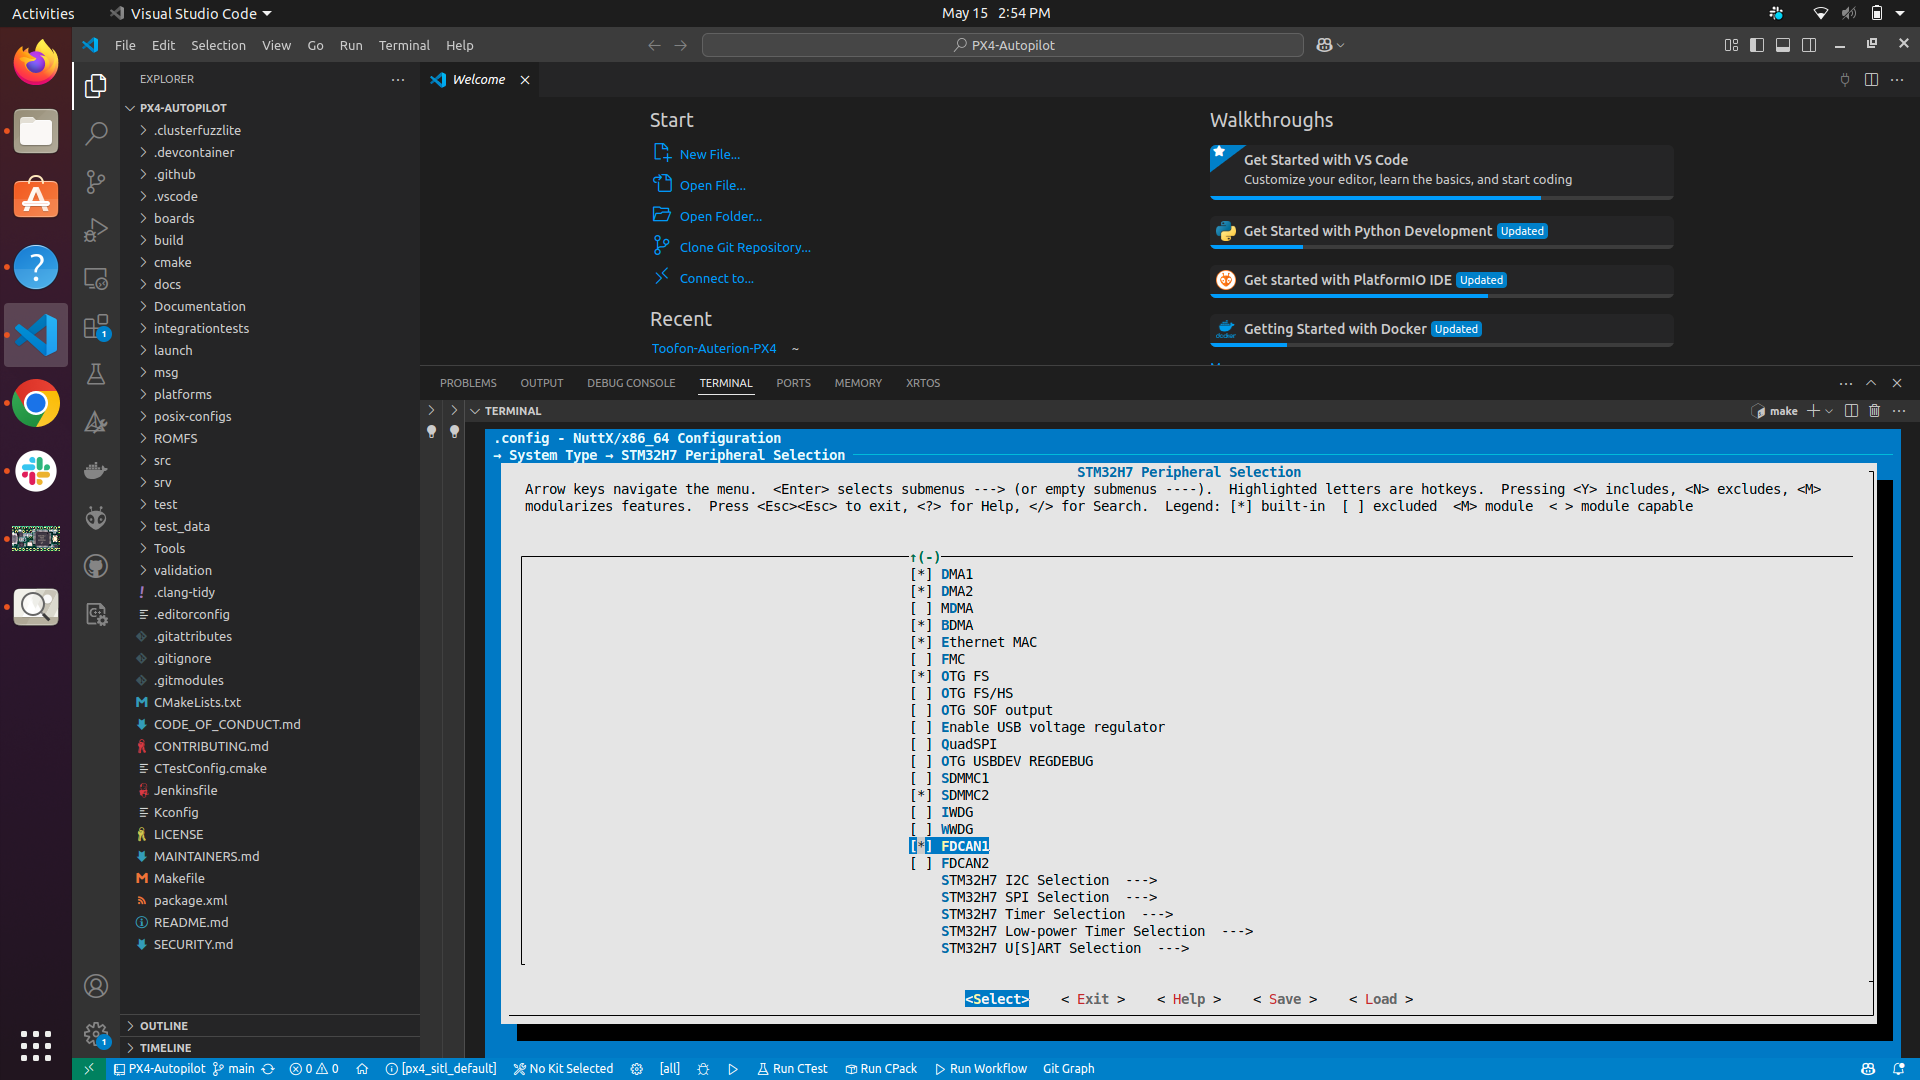This screenshot has width=1920, height=1080.
Task: Toggle primary side bar layout icon
Action: tap(1757, 45)
